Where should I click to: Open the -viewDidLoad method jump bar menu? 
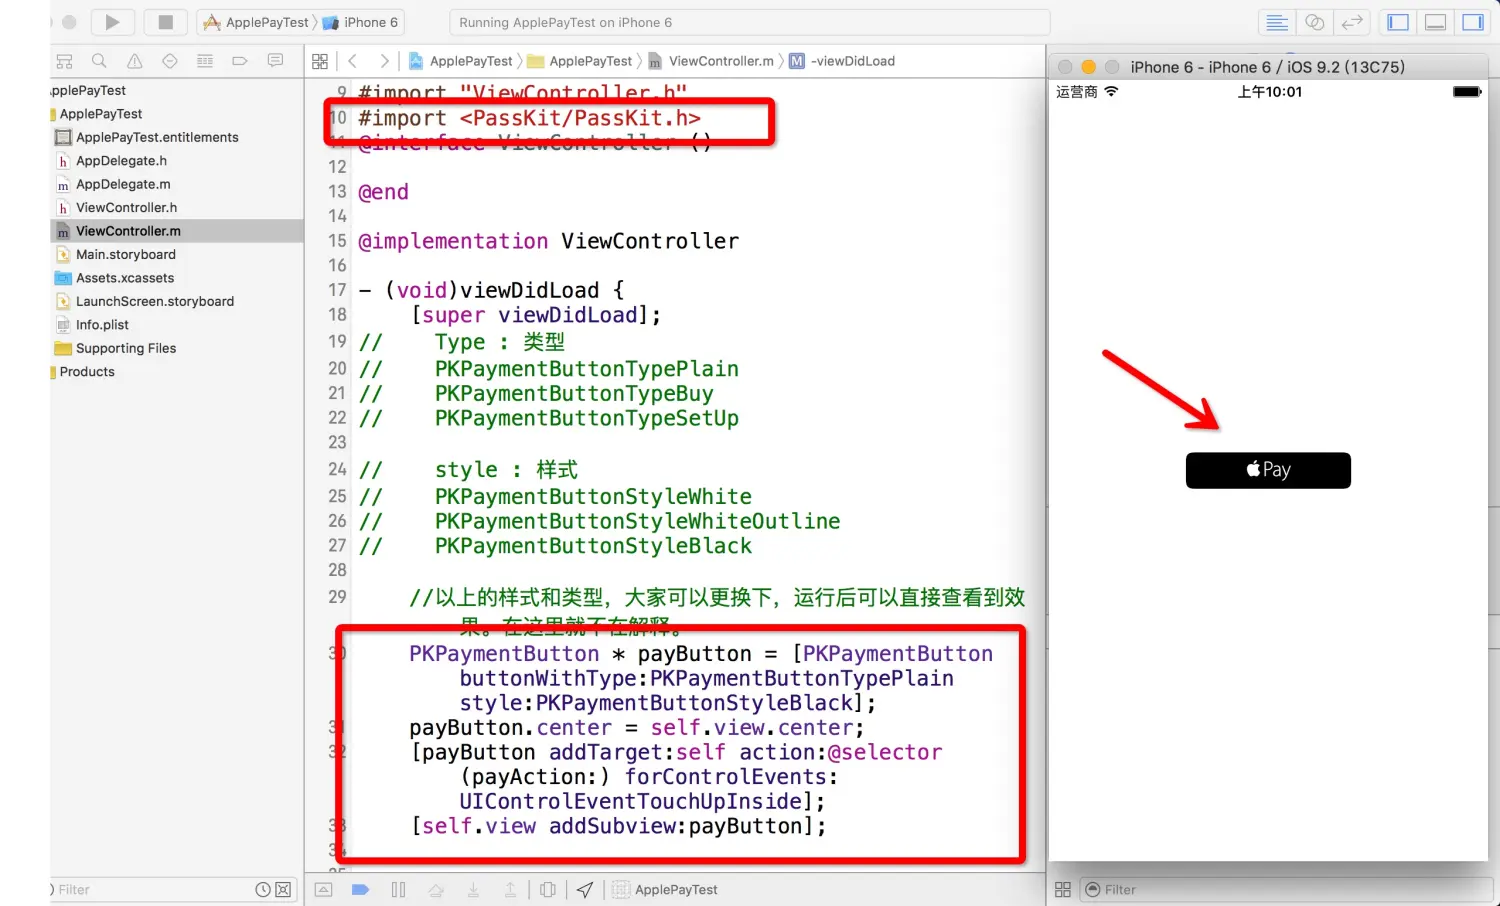pos(842,61)
